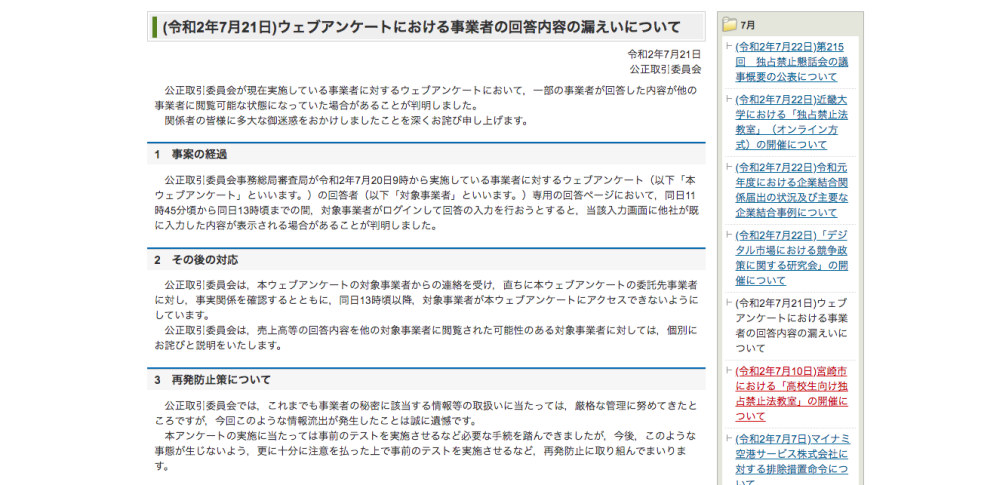
Task: Click the 公正取引委員会 author line under date
Action: pos(666,70)
